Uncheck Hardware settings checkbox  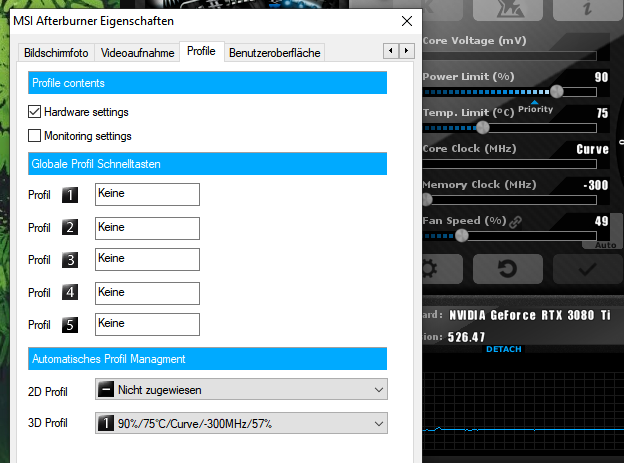point(35,112)
